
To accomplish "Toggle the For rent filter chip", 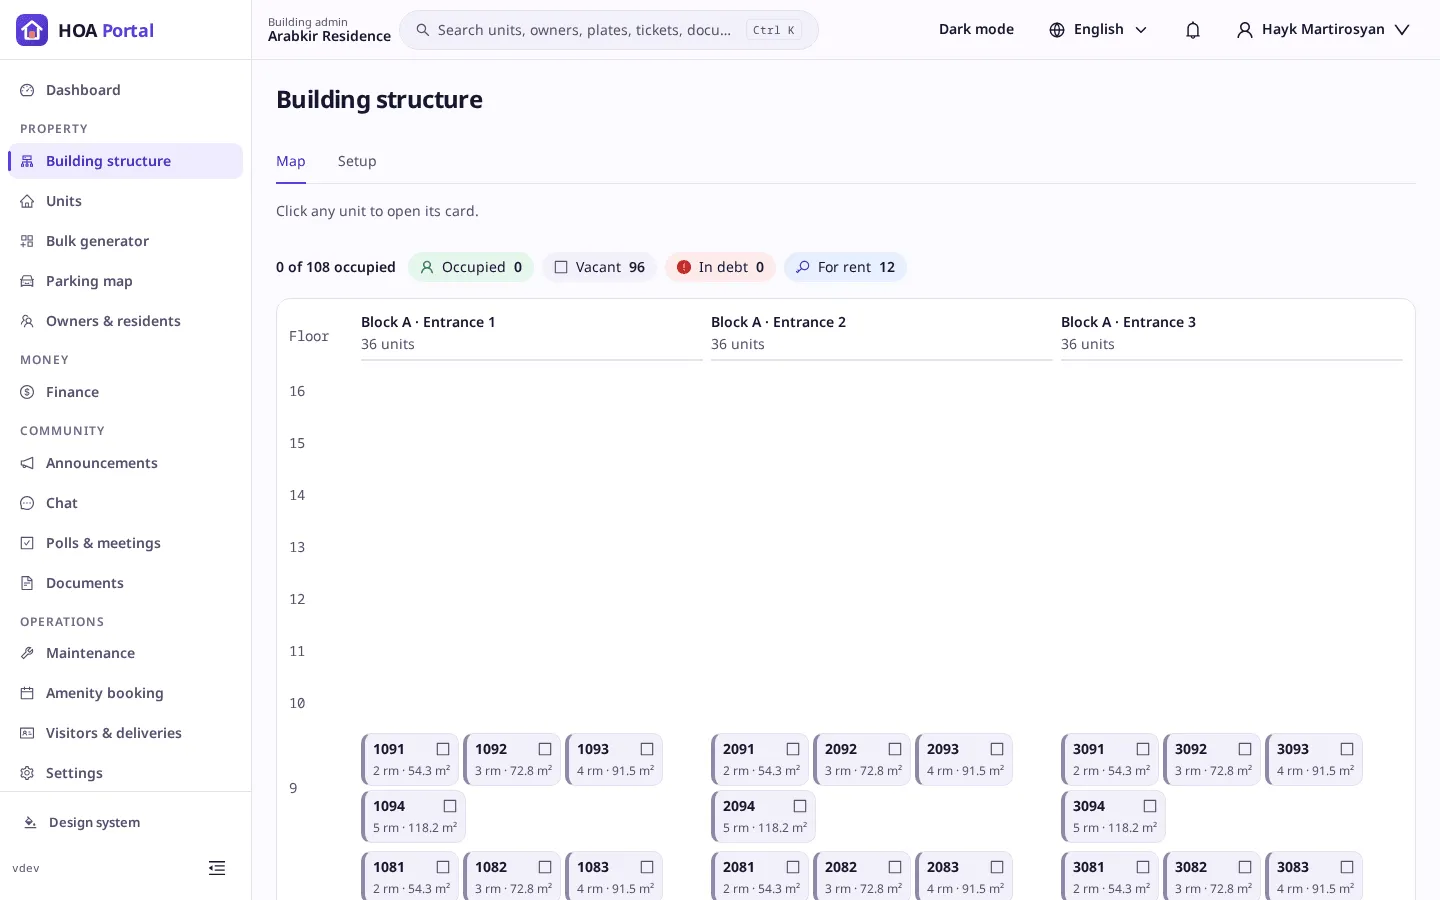I will (x=845, y=267).
